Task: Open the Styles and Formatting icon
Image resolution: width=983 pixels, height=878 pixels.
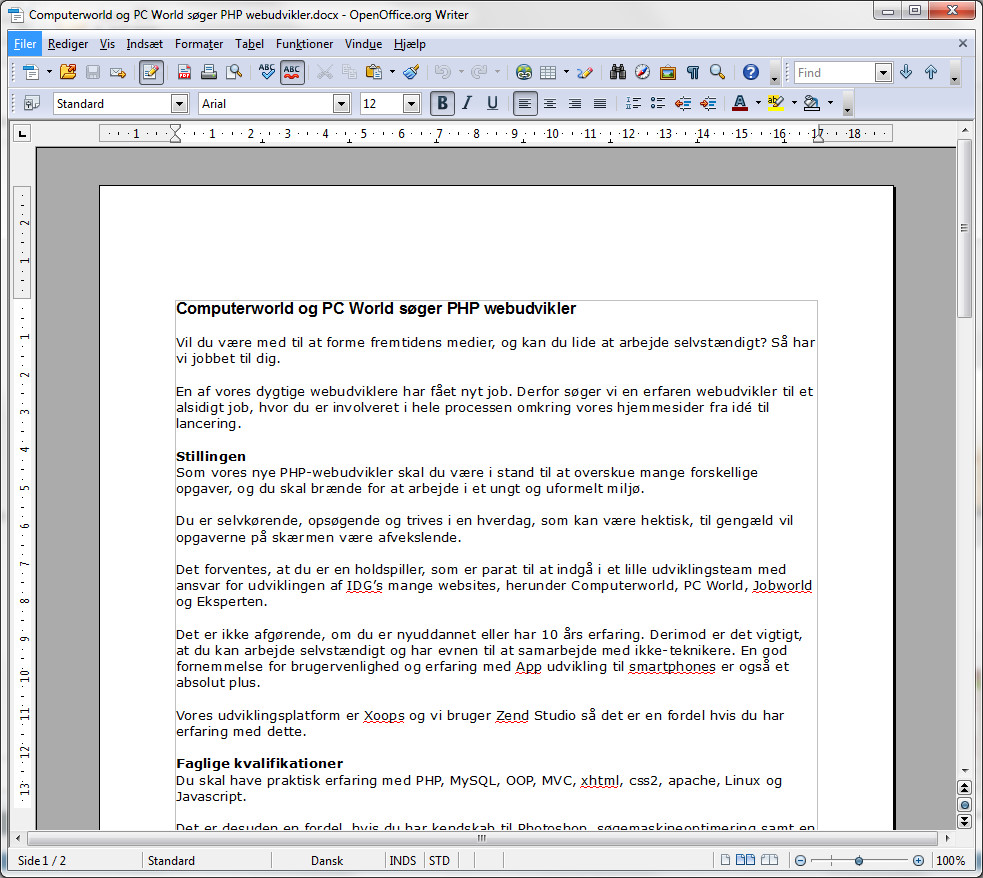Action: [x=31, y=103]
